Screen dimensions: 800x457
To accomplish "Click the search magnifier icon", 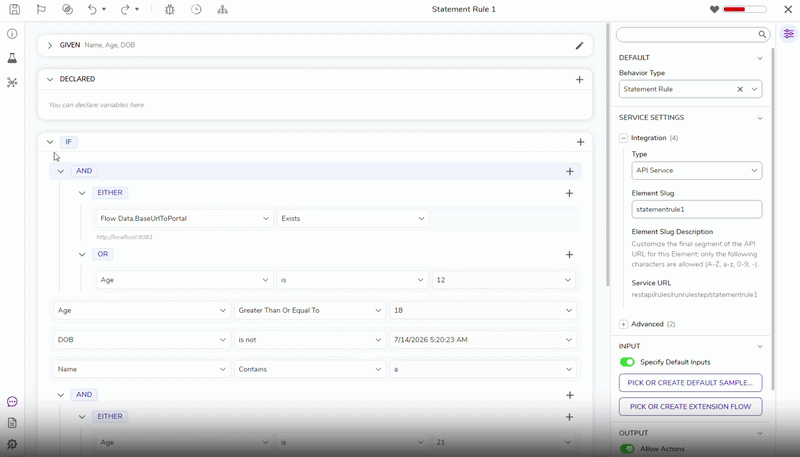I will 762,35.
